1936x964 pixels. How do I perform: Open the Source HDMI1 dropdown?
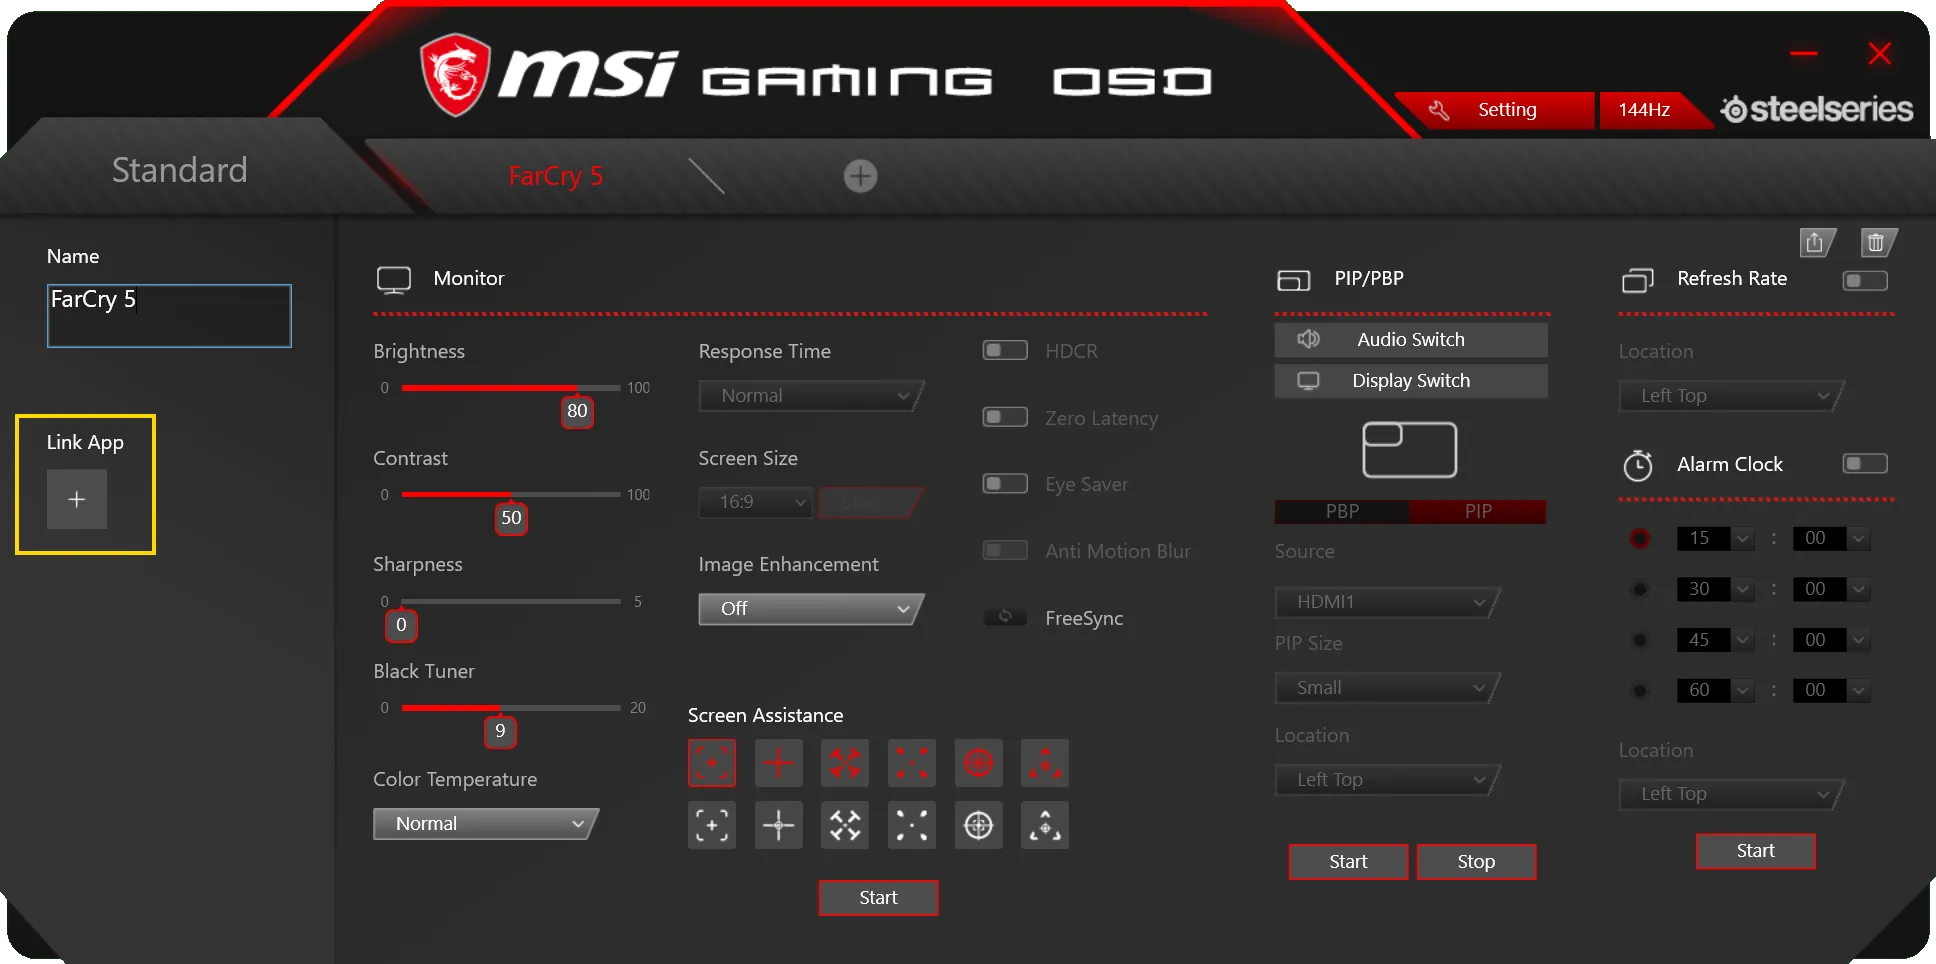tap(1387, 602)
